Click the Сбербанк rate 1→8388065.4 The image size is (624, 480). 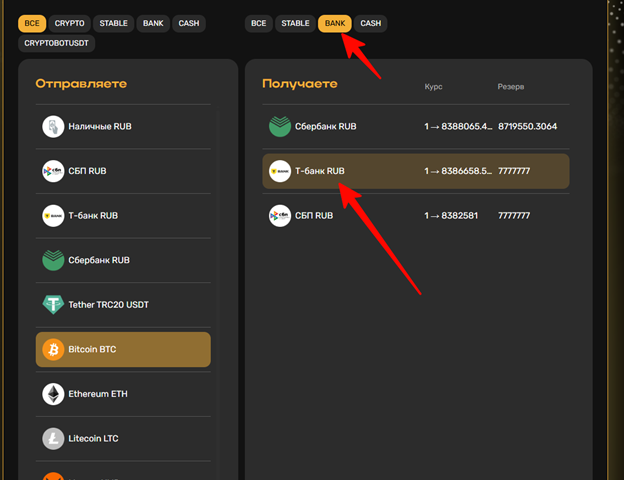coord(458,127)
